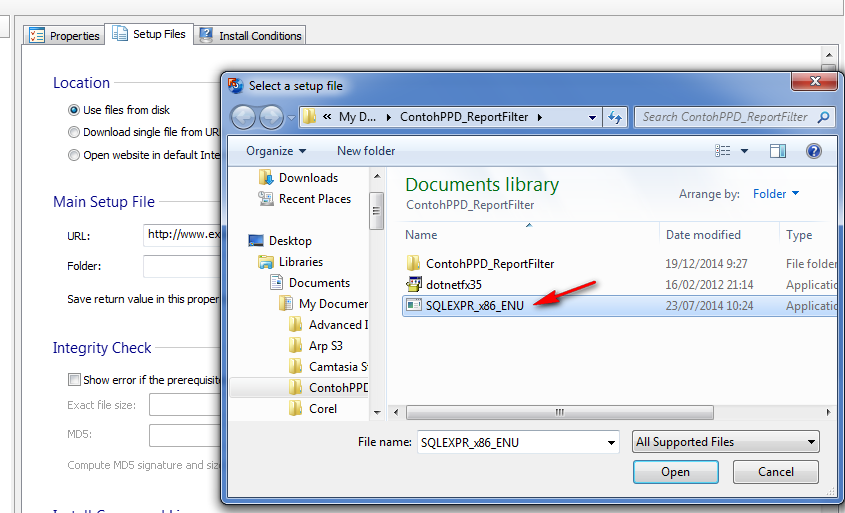
Task: Switch to the Setup Files tab
Action: click(149, 34)
